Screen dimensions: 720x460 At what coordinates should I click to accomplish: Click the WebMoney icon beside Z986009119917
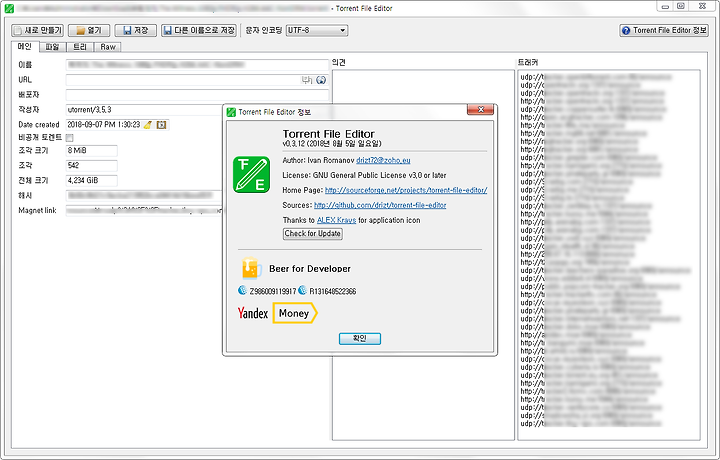point(242,290)
